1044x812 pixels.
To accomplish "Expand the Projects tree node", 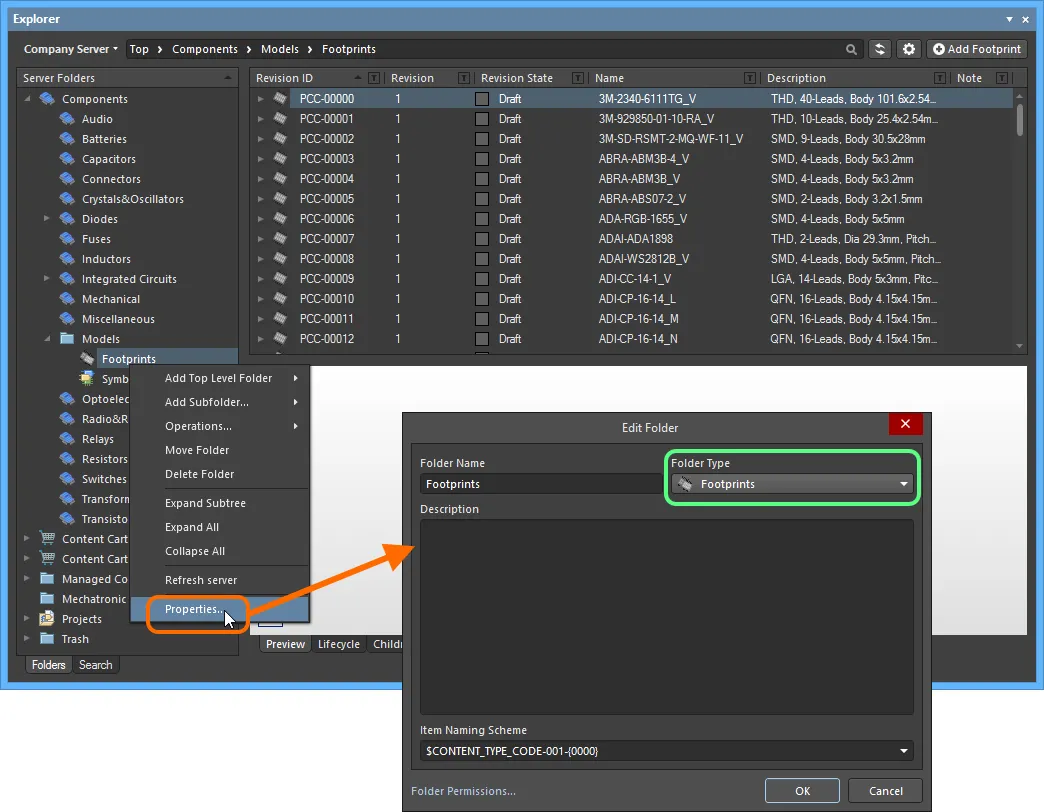I will pyautogui.click(x=27, y=618).
